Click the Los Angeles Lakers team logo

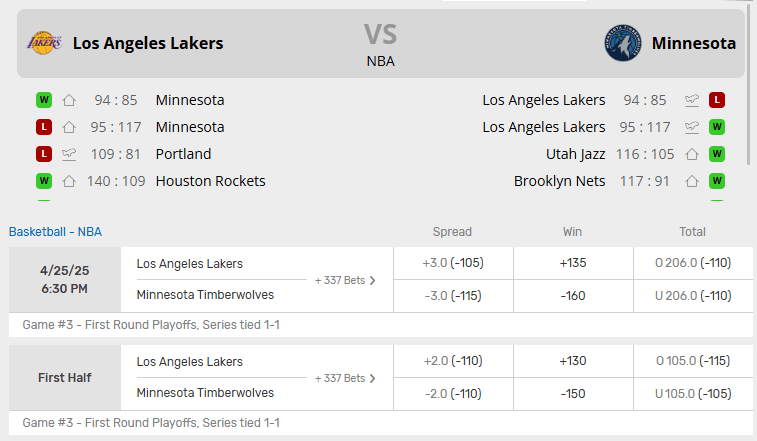click(x=44, y=43)
